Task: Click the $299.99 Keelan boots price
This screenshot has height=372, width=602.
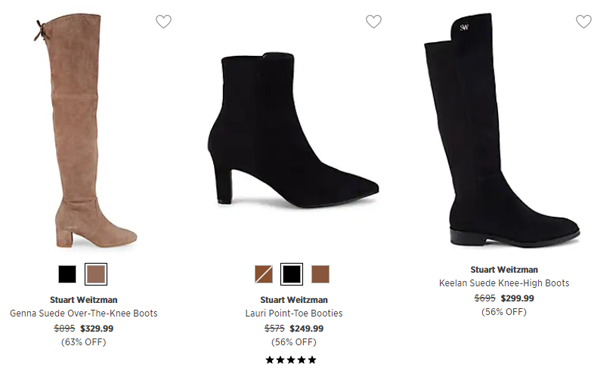Action: pos(518,298)
